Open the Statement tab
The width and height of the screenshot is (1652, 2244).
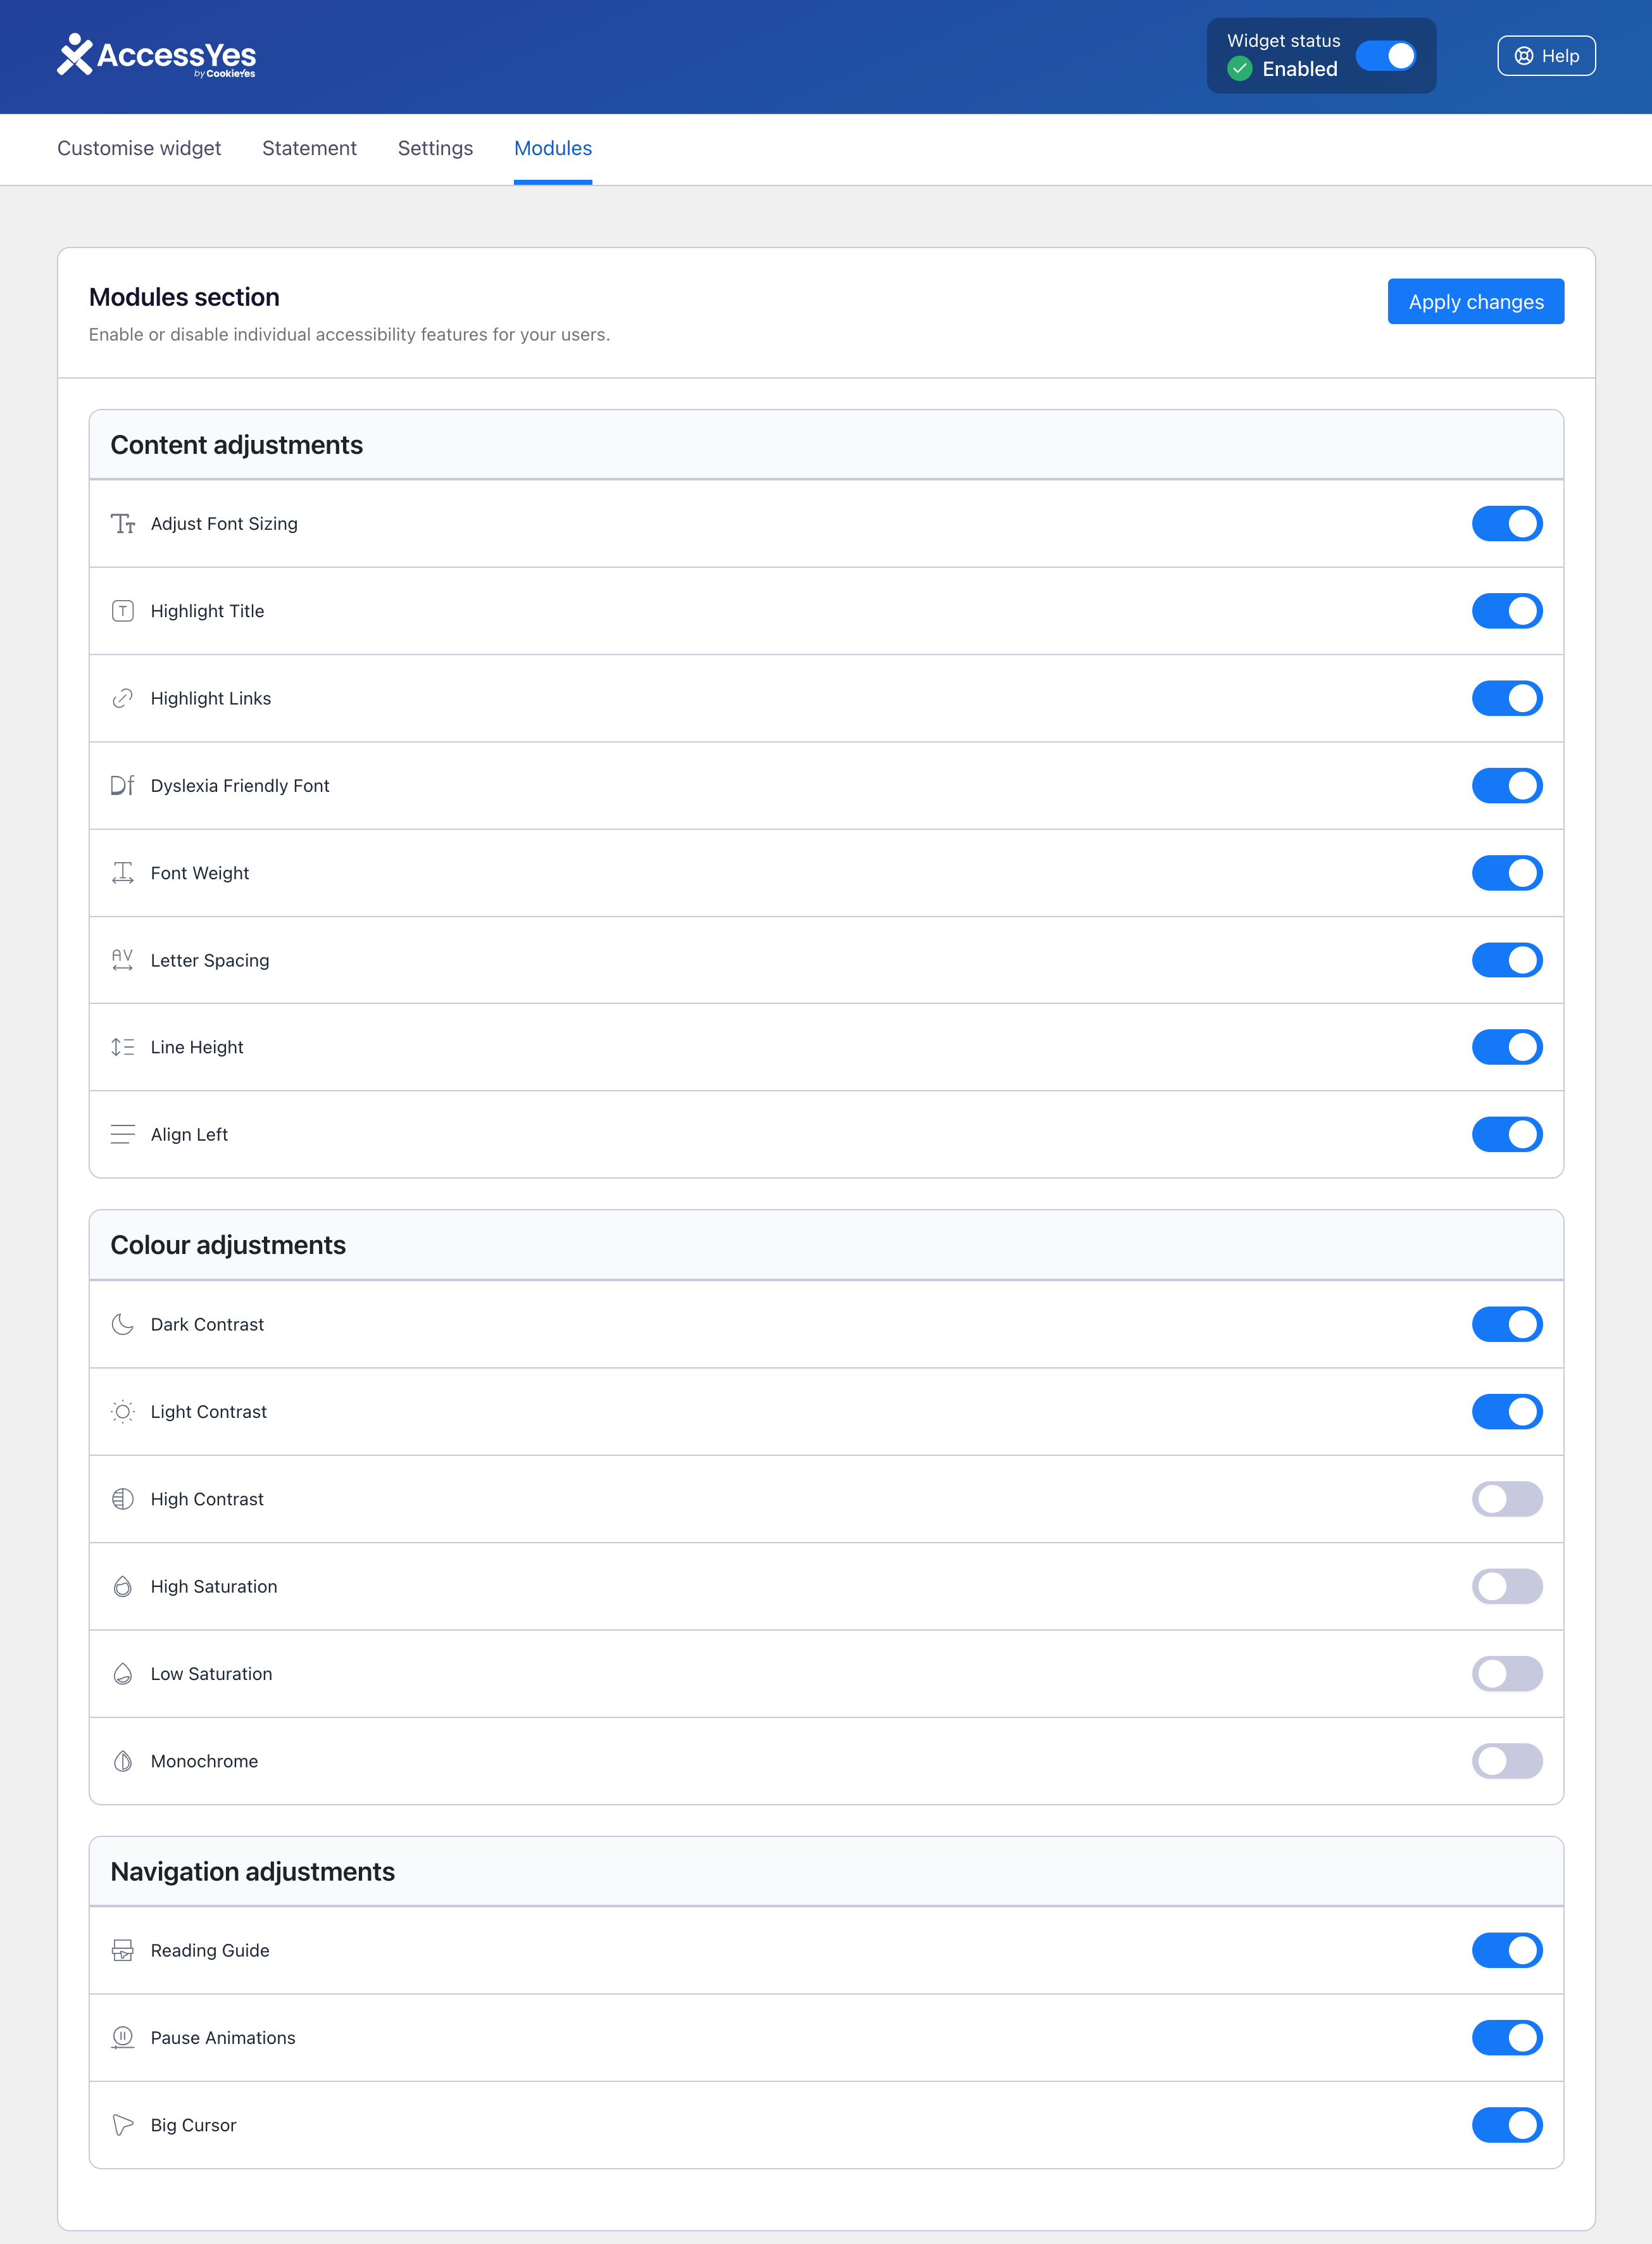309,148
